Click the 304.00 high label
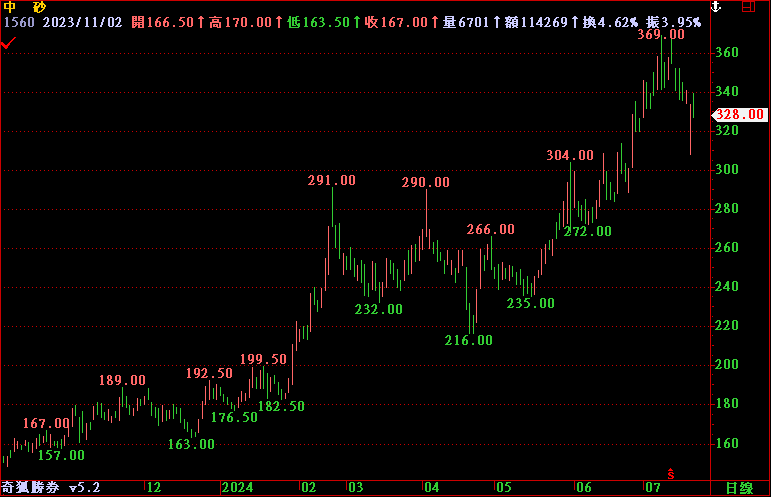 point(570,155)
